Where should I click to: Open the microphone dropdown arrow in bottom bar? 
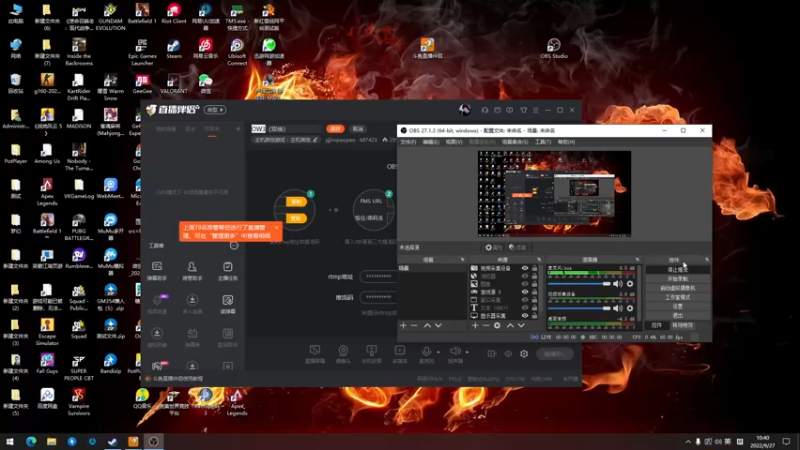tap(438, 352)
